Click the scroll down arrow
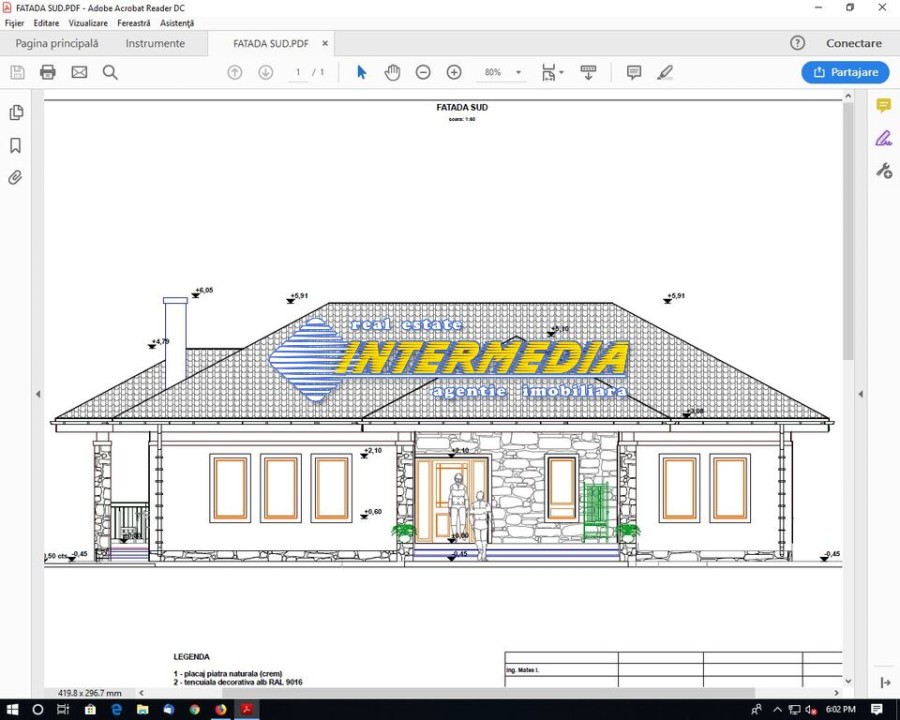 point(848,682)
